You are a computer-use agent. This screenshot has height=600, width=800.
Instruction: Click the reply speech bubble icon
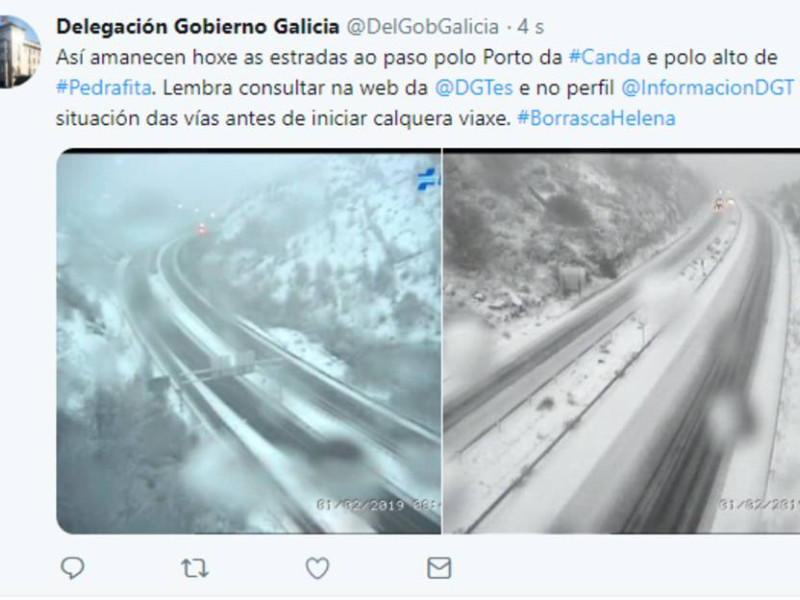pos(72,567)
